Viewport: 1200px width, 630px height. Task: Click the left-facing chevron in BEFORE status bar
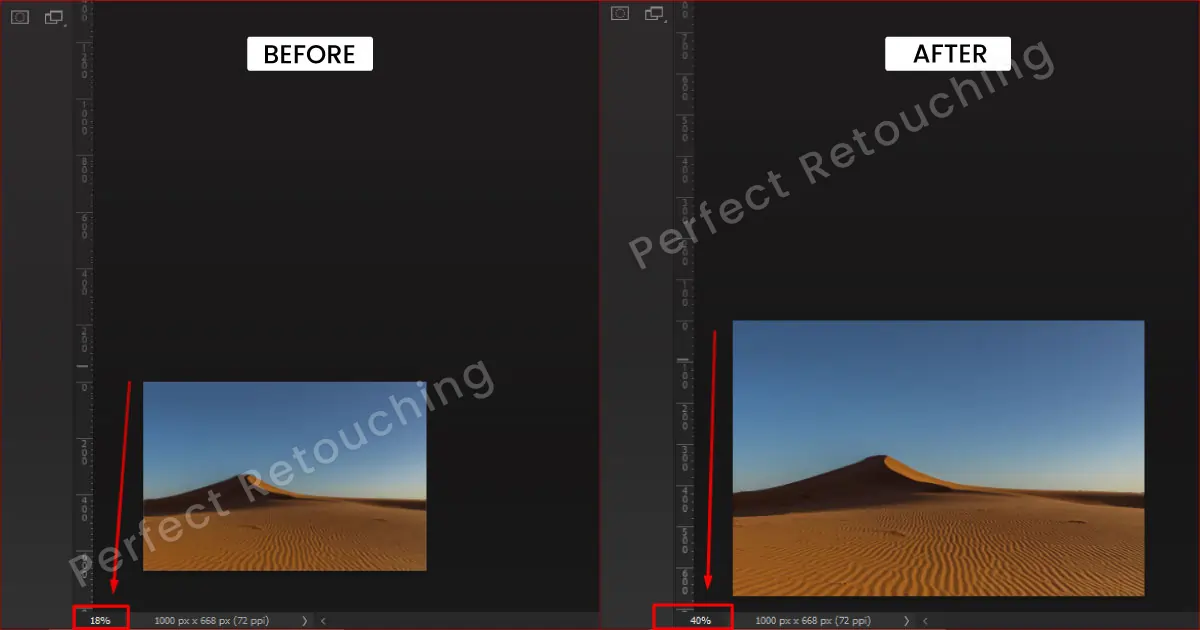321,620
